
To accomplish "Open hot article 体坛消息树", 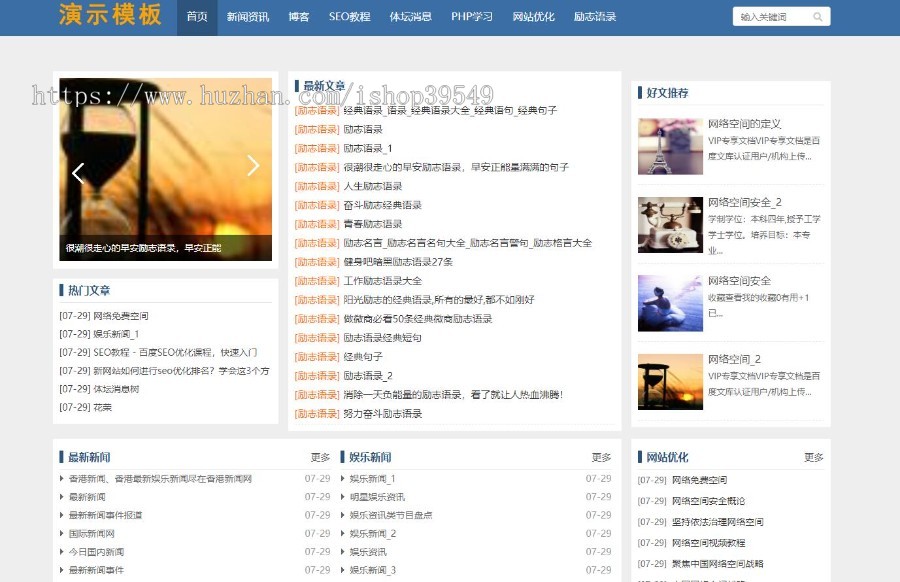I will tap(116, 389).
